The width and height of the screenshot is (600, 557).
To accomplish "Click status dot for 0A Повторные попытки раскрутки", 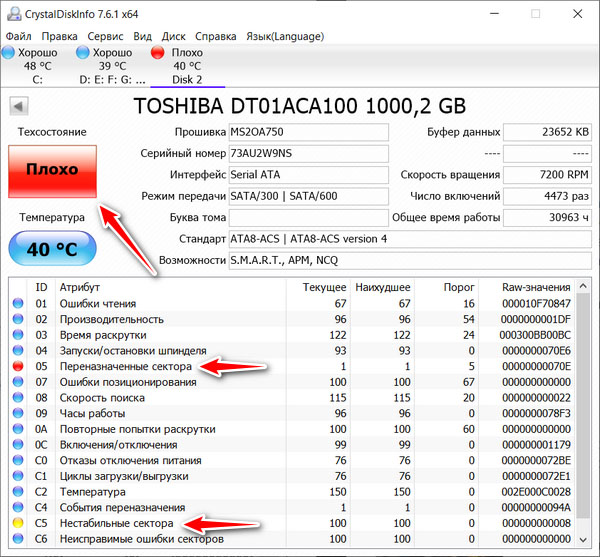I will point(18,429).
